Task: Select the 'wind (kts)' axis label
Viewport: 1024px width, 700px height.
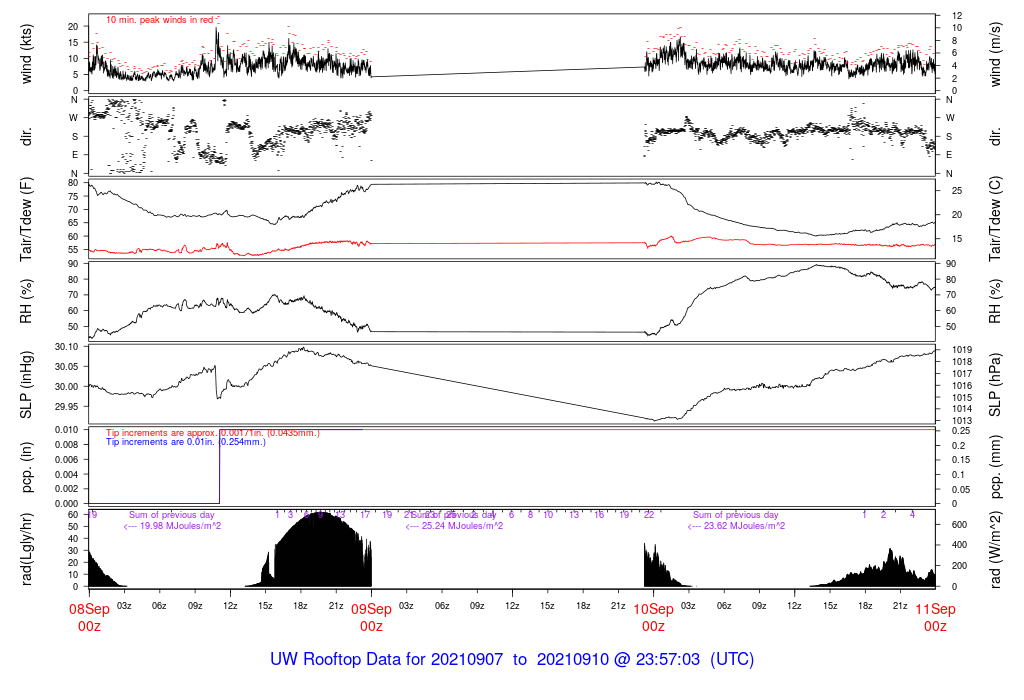Action: tap(26, 54)
